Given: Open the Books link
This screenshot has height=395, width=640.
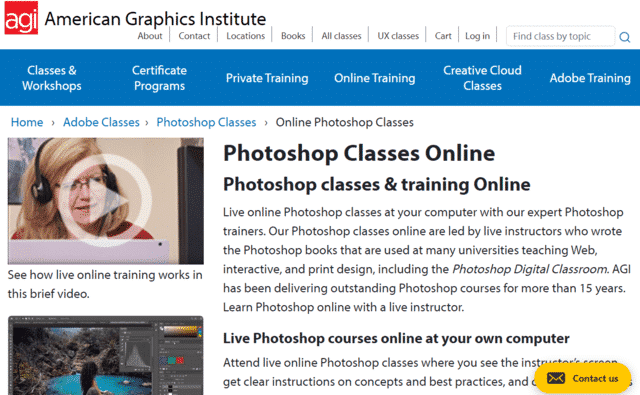Looking at the screenshot, I should tap(293, 36).
